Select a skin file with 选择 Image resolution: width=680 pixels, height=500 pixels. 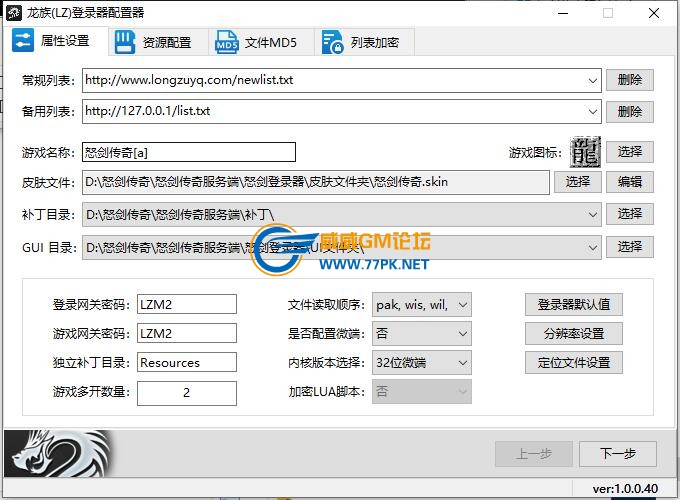pyautogui.click(x=578, y=182)
